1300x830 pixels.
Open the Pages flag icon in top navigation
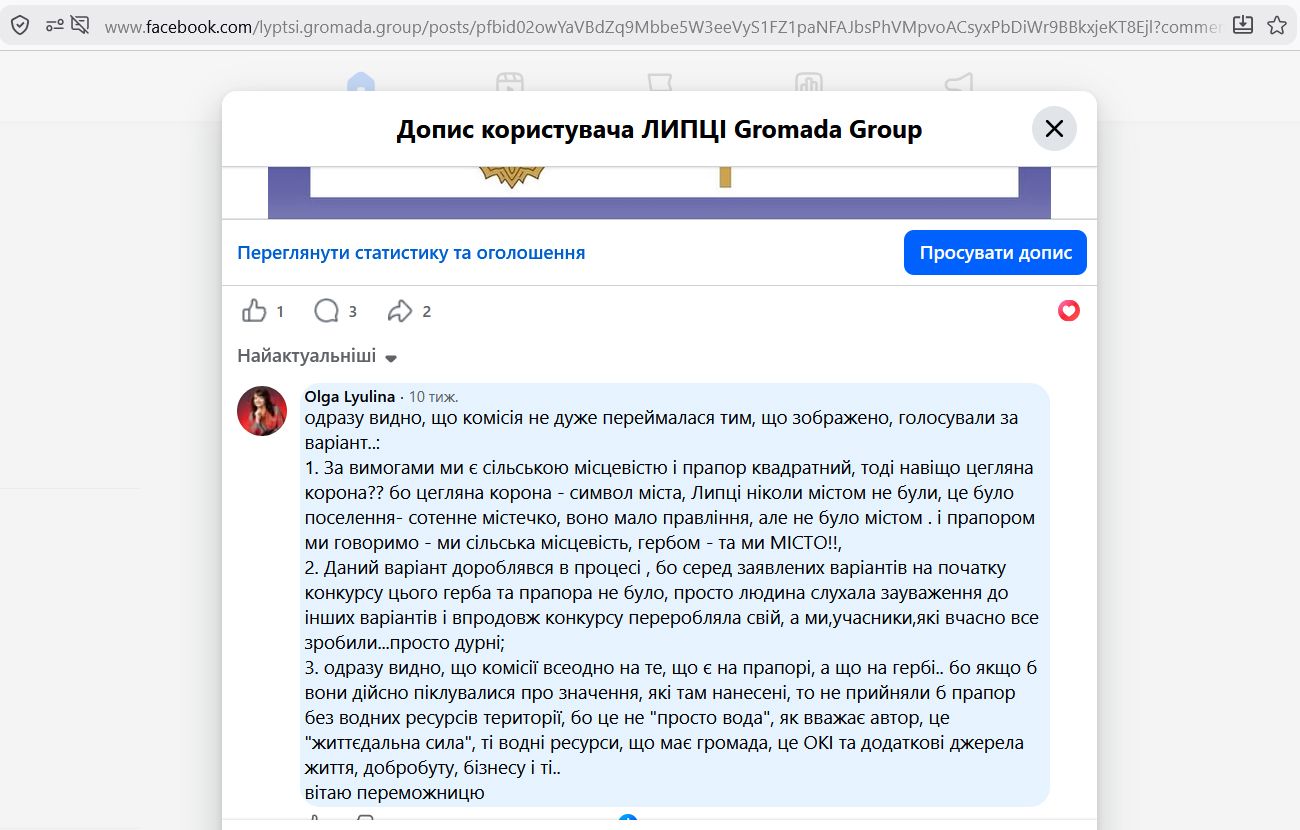point(659,82)
